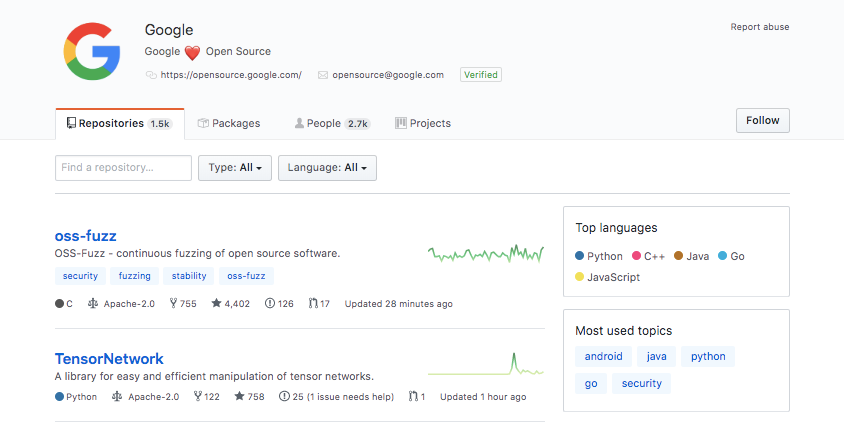
Task: Click the People tab person icon
Action: (299, 123)
